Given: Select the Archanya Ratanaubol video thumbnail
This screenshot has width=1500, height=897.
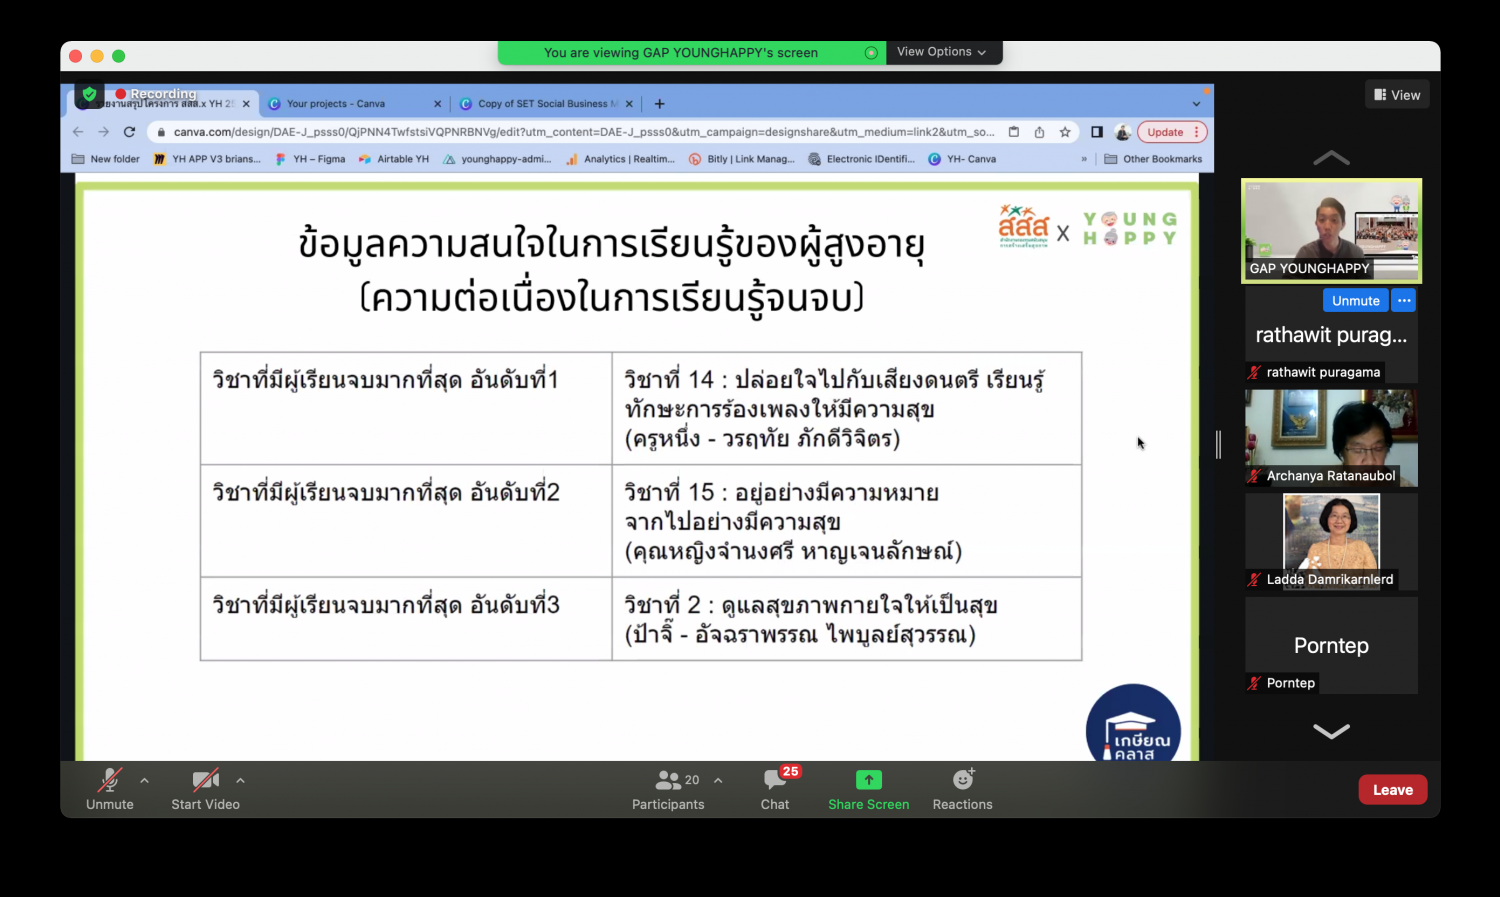Looking at the screenshot, I should pyautogui.click(x=1331, y=438).
